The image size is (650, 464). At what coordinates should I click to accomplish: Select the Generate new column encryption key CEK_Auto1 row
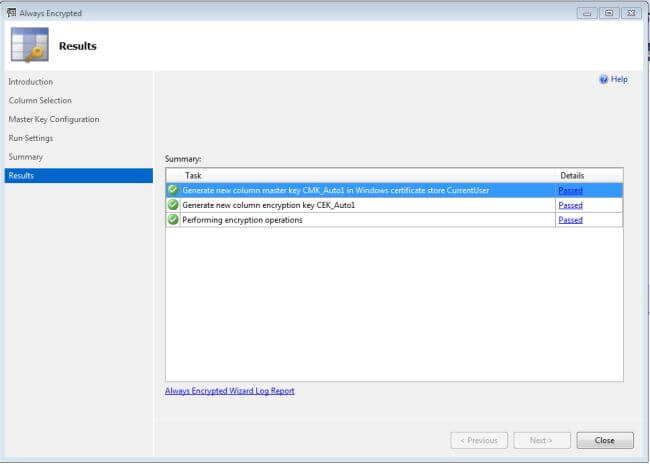tap(394, 205)
